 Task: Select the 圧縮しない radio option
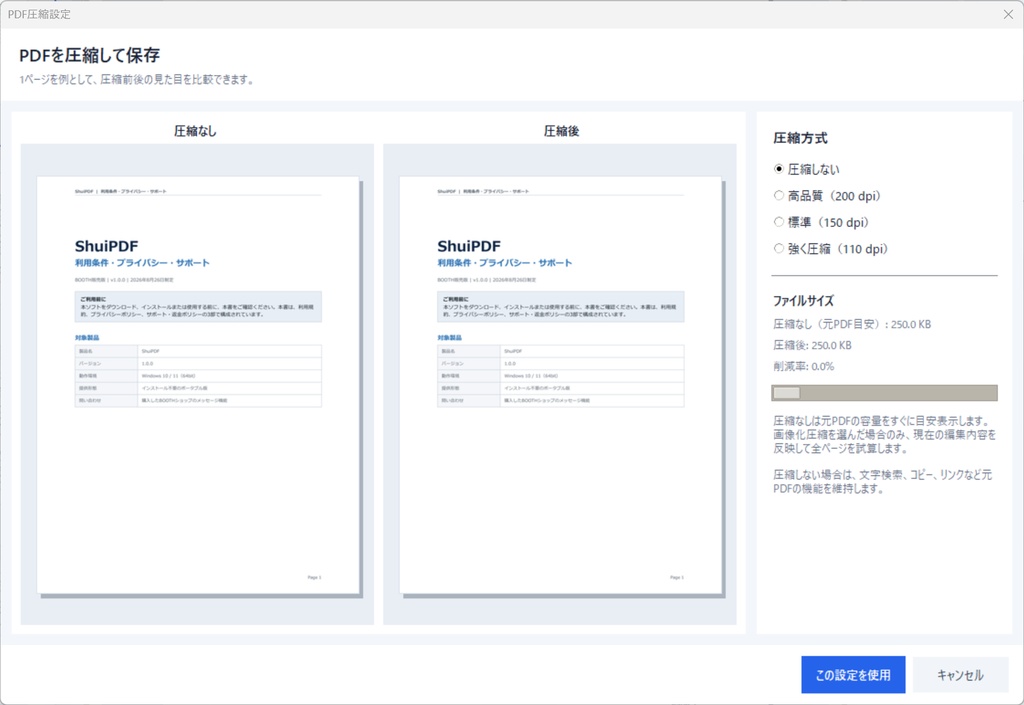[807, 169]
